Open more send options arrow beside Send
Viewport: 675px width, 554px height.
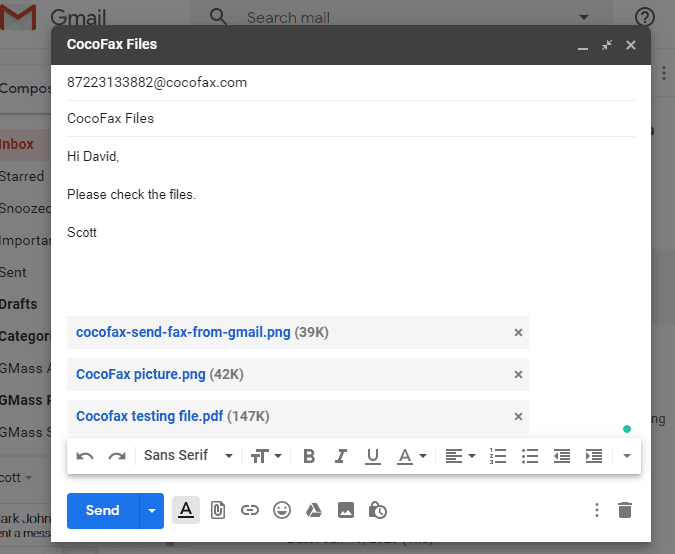[152, 510]
